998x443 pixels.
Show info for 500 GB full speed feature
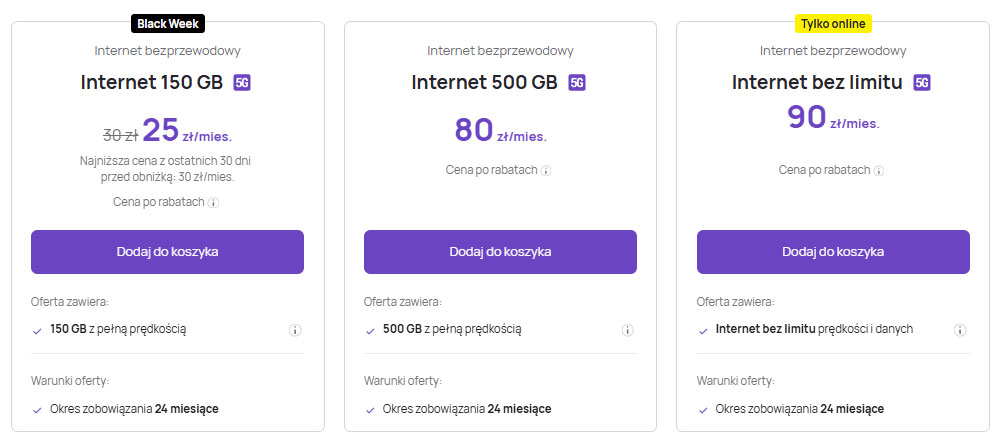628,330
